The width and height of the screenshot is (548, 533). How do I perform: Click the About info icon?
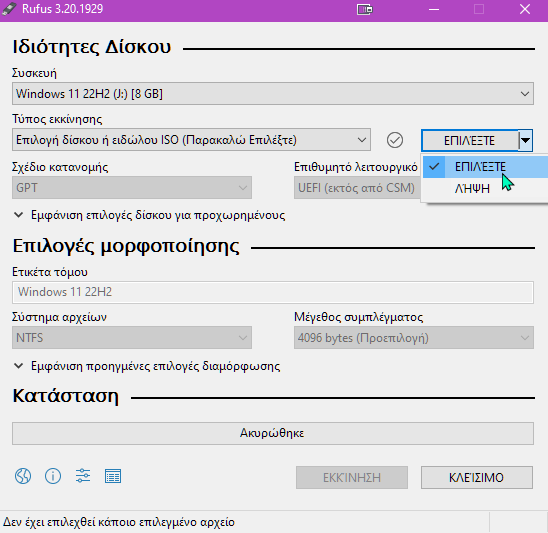tap(53, 476)
